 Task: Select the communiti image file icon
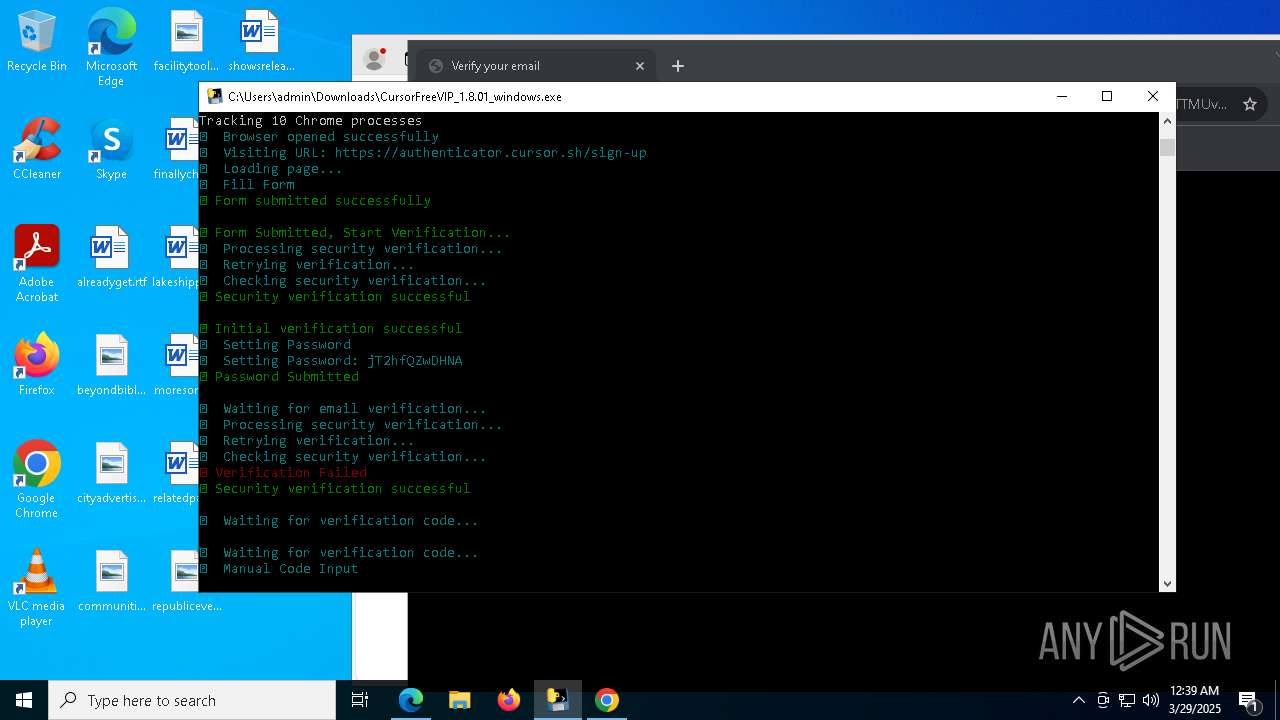tap(111, 582)
